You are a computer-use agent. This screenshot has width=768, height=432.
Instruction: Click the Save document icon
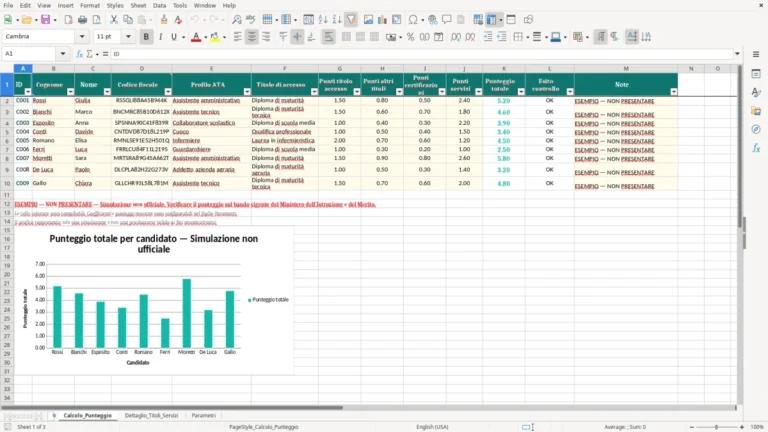tap(45, 20)
